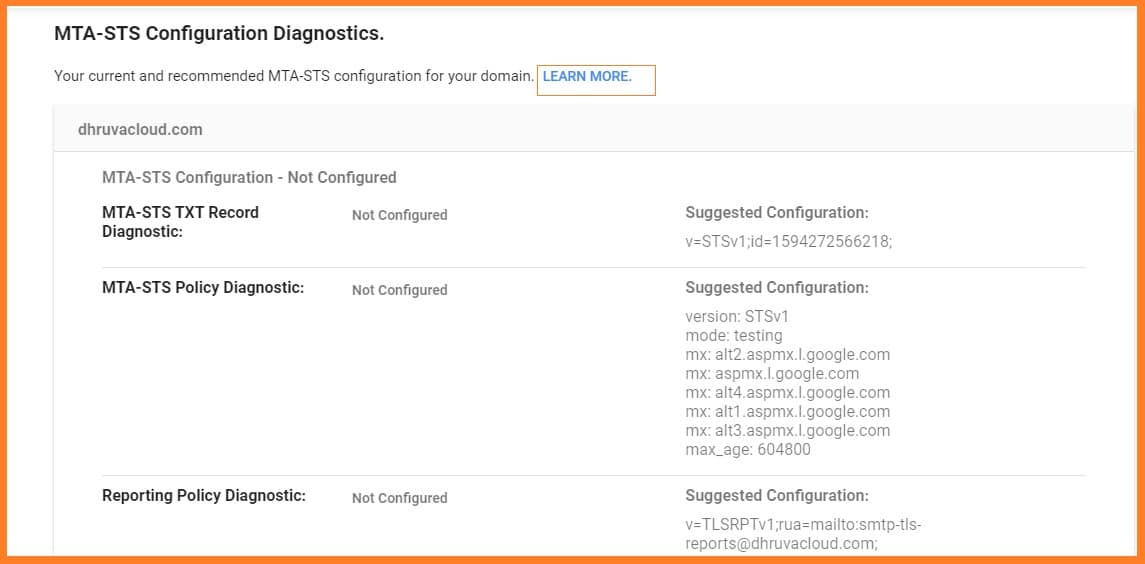Click the MTA-STS Configuration Diagnostics title

[219, 33]
